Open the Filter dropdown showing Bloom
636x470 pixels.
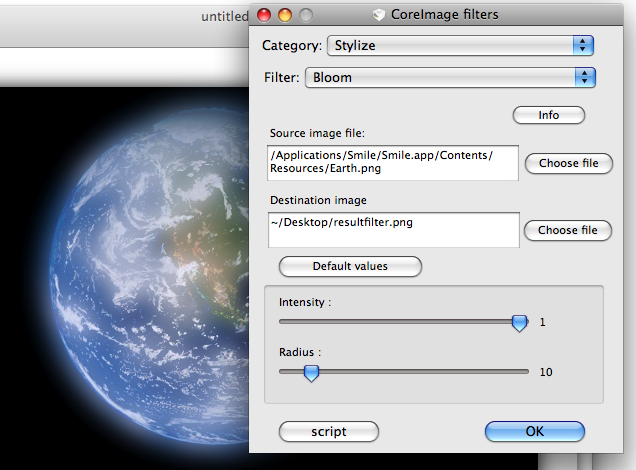click(x=450, y=77)
